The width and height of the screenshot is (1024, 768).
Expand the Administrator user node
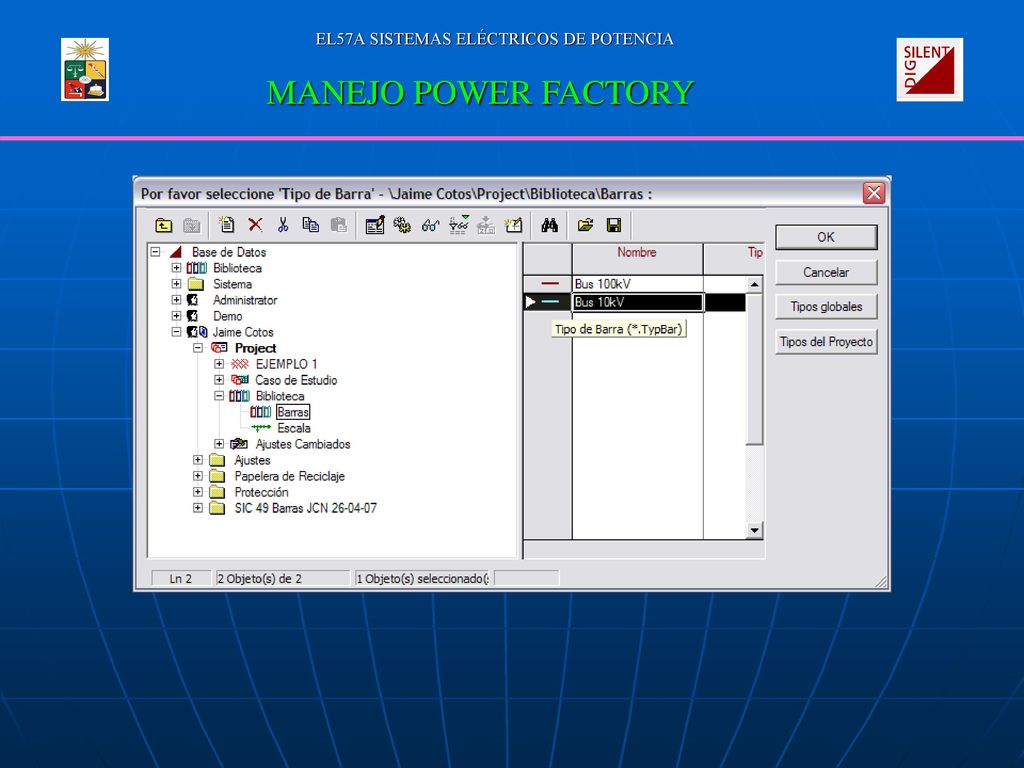pyautogui.click(x=176, y=300)
